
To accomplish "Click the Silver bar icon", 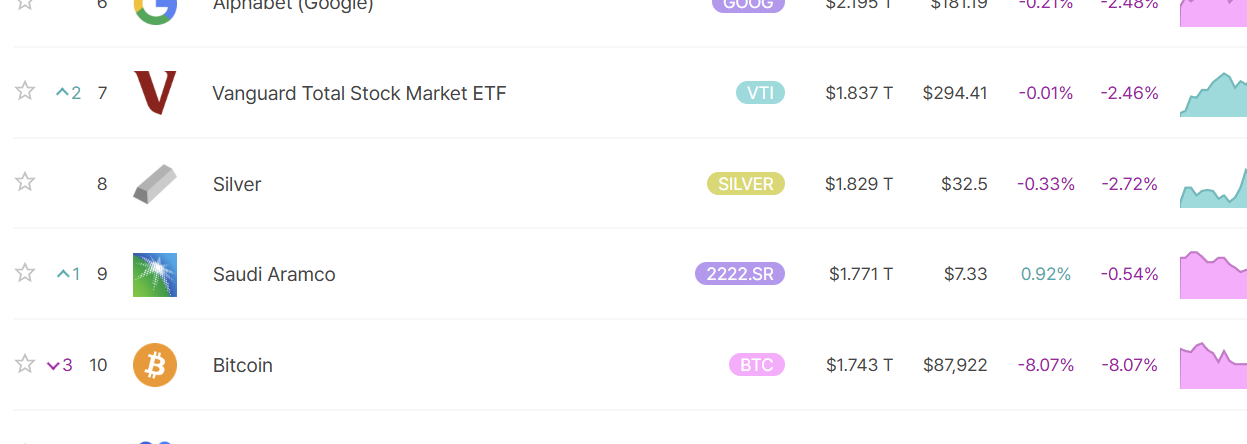I will tap(155, 184).
